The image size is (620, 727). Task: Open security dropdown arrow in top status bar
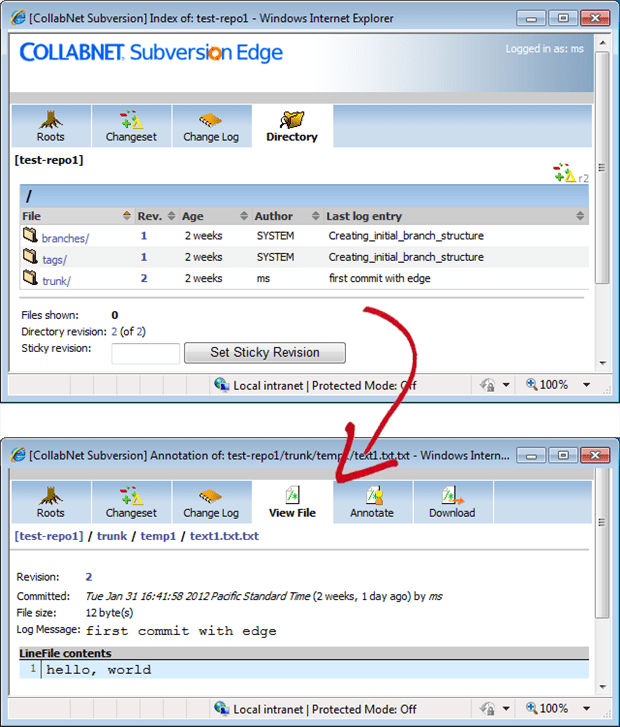pyautogui.click(x=506, y=385)
